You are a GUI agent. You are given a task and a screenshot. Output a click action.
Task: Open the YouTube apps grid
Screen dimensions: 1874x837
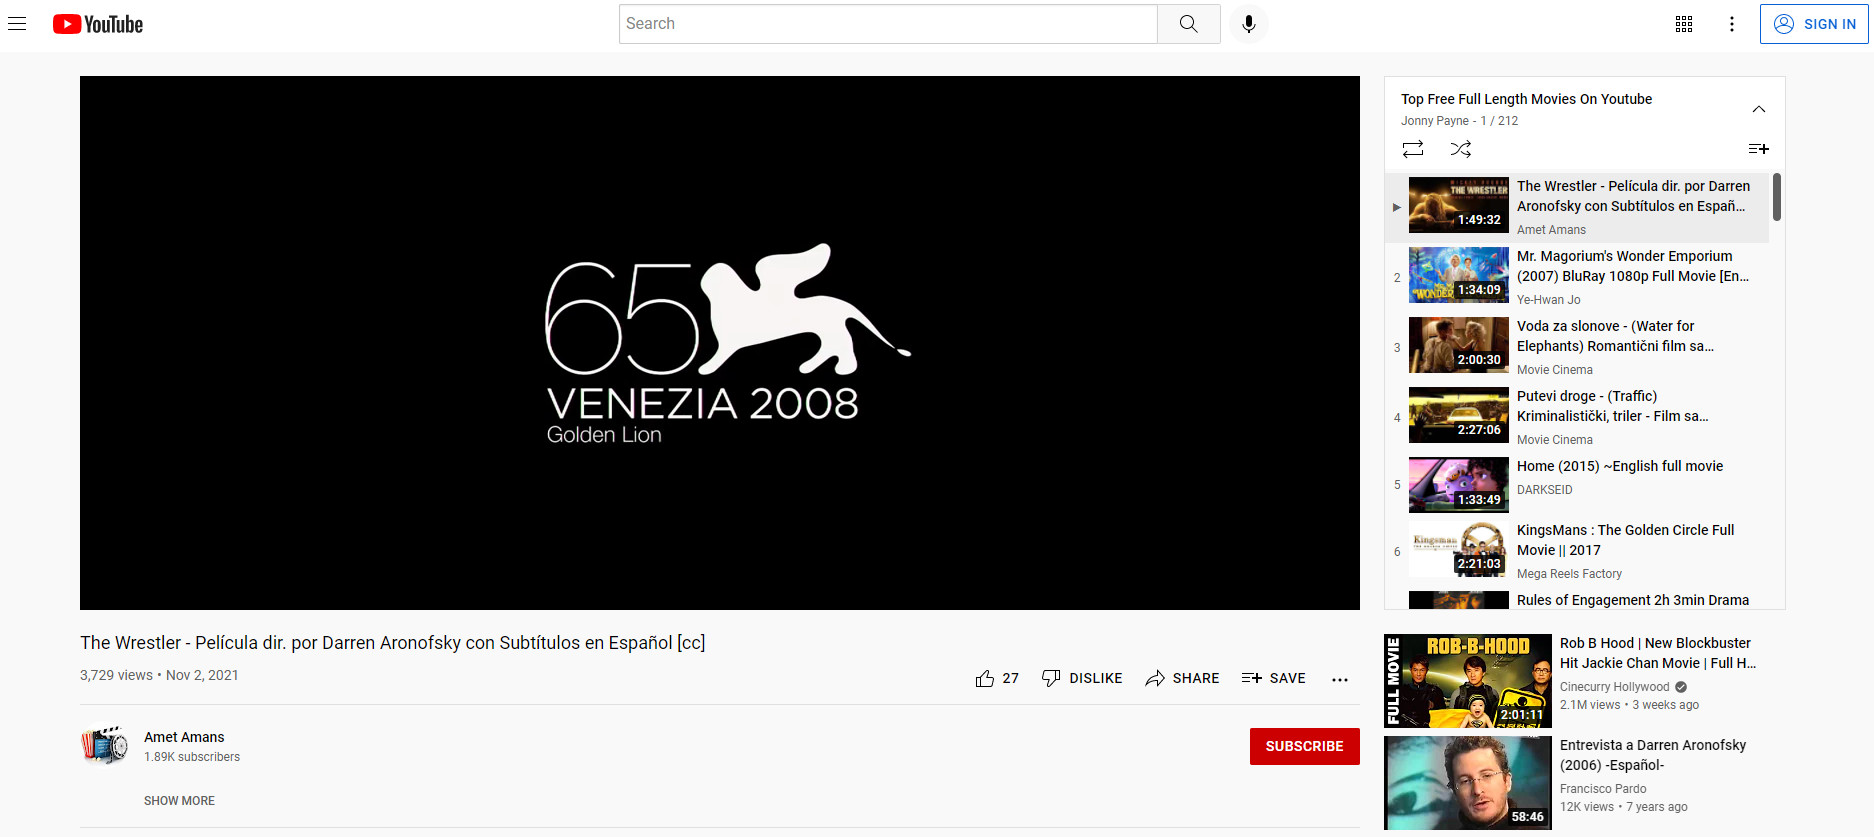[x=1684, y=24]
